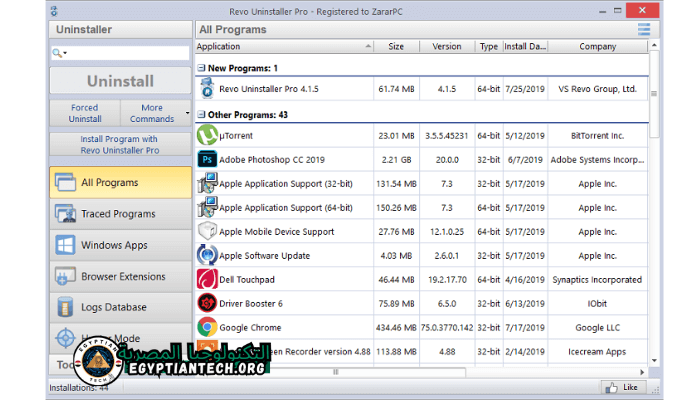Open the Windows Apps section

coord(121,245)
